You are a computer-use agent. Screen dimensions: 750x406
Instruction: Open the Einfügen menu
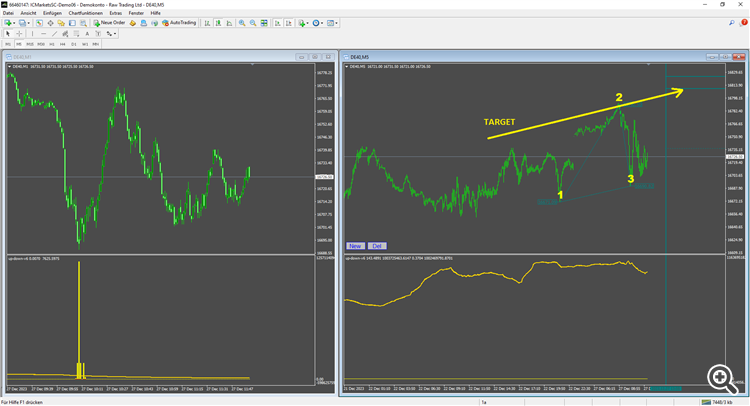click(x=52, y=13)
